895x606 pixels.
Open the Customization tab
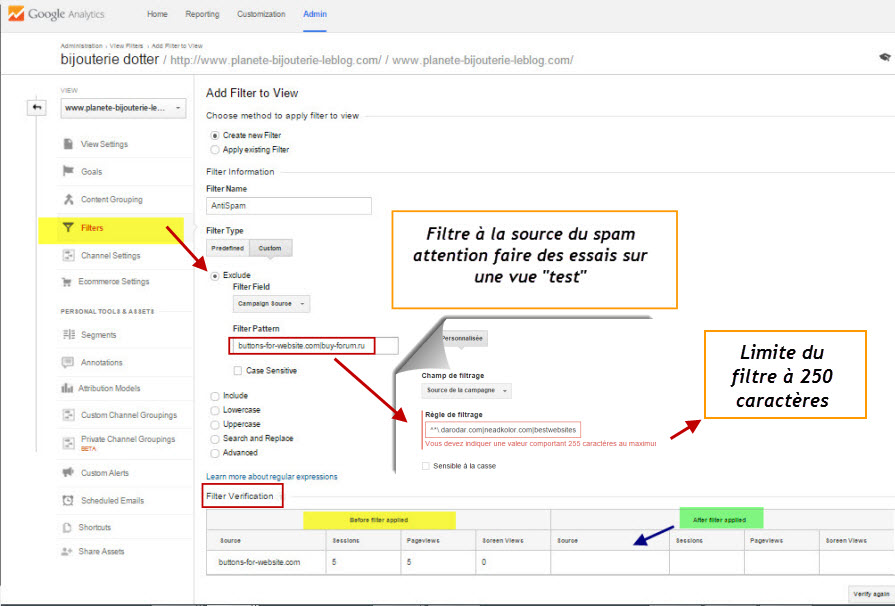(x=261, y=14)
